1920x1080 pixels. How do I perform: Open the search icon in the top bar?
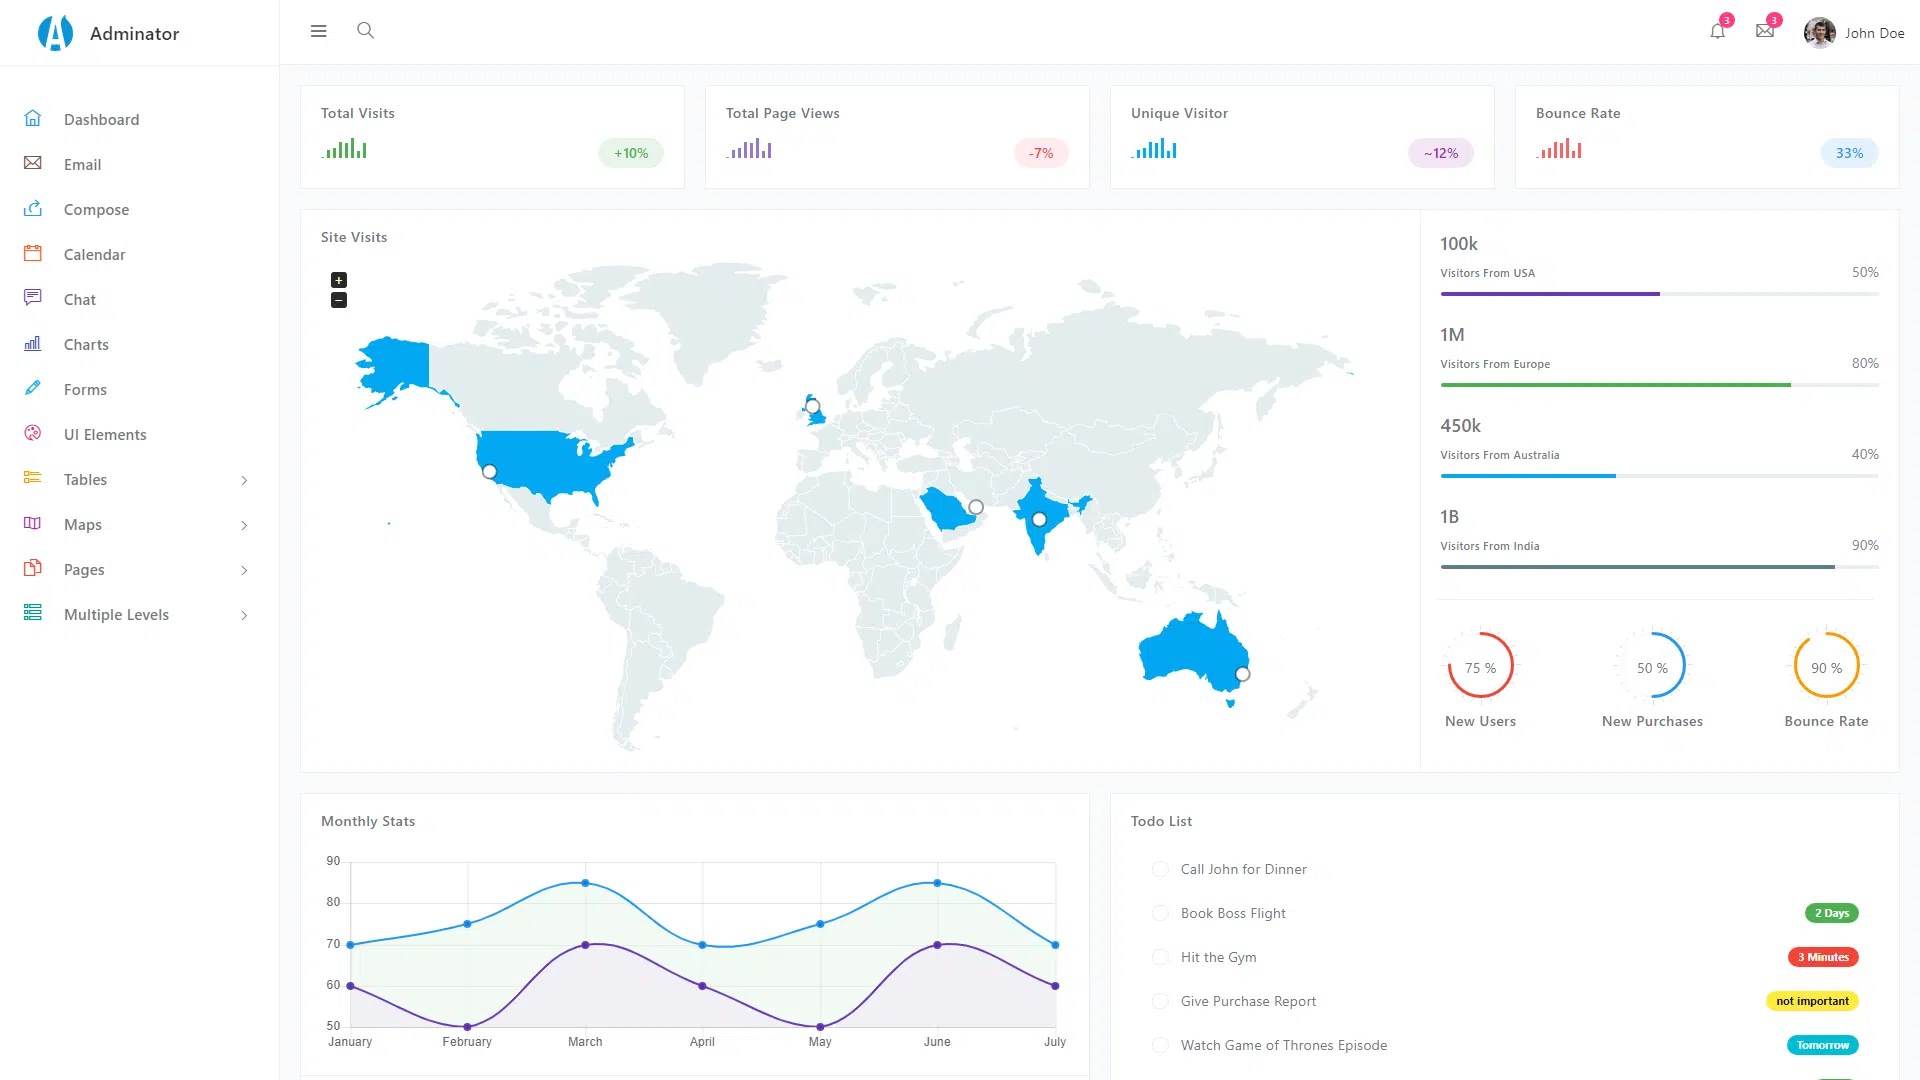coord(365,31)
